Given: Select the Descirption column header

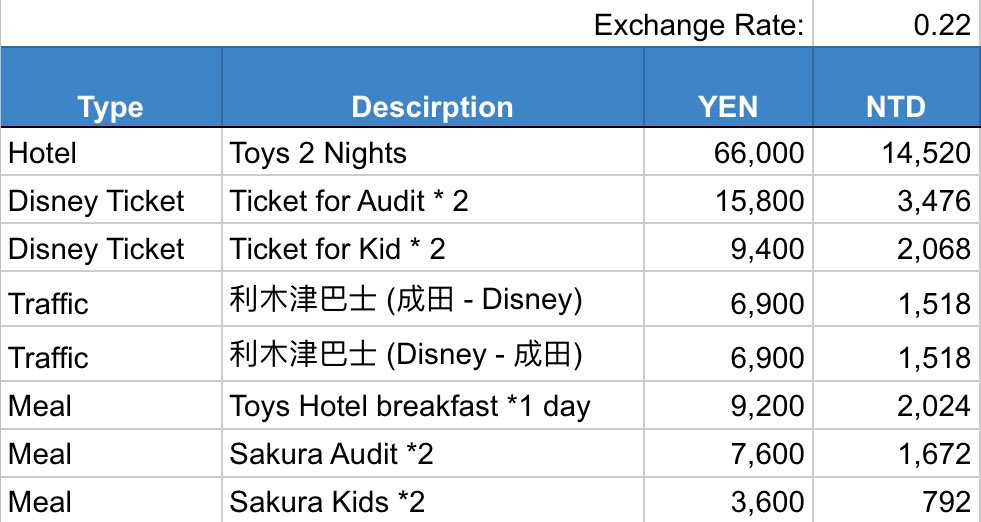Looking at the screenshot, I should tap(432, 107).
